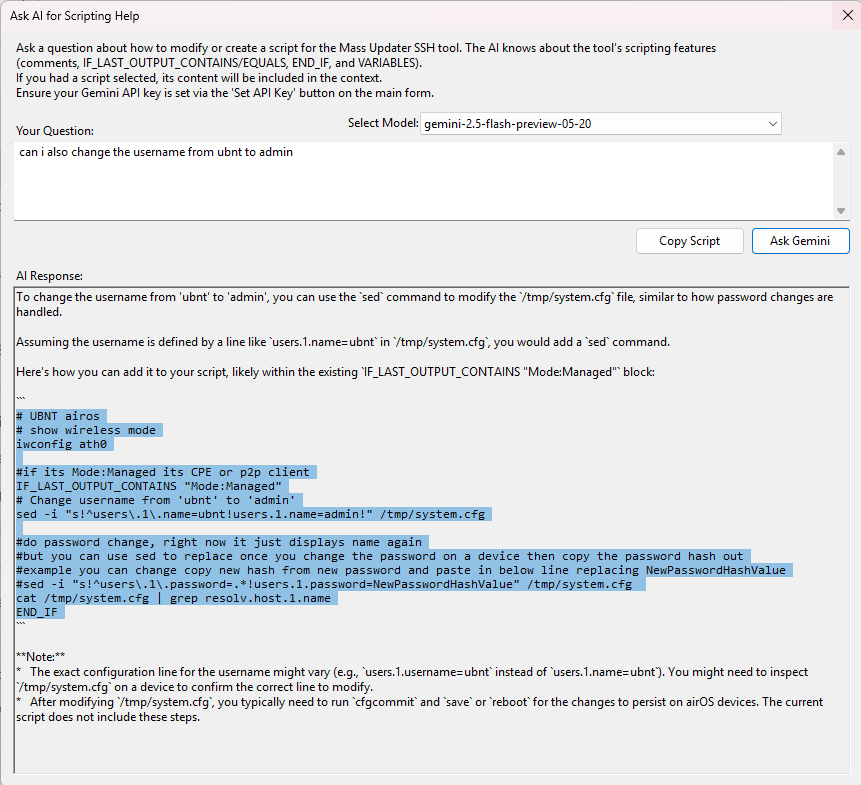Click the dialog title 'Ask AI for Scripting Help'
The image size is (861, 785).
point(75,16)
